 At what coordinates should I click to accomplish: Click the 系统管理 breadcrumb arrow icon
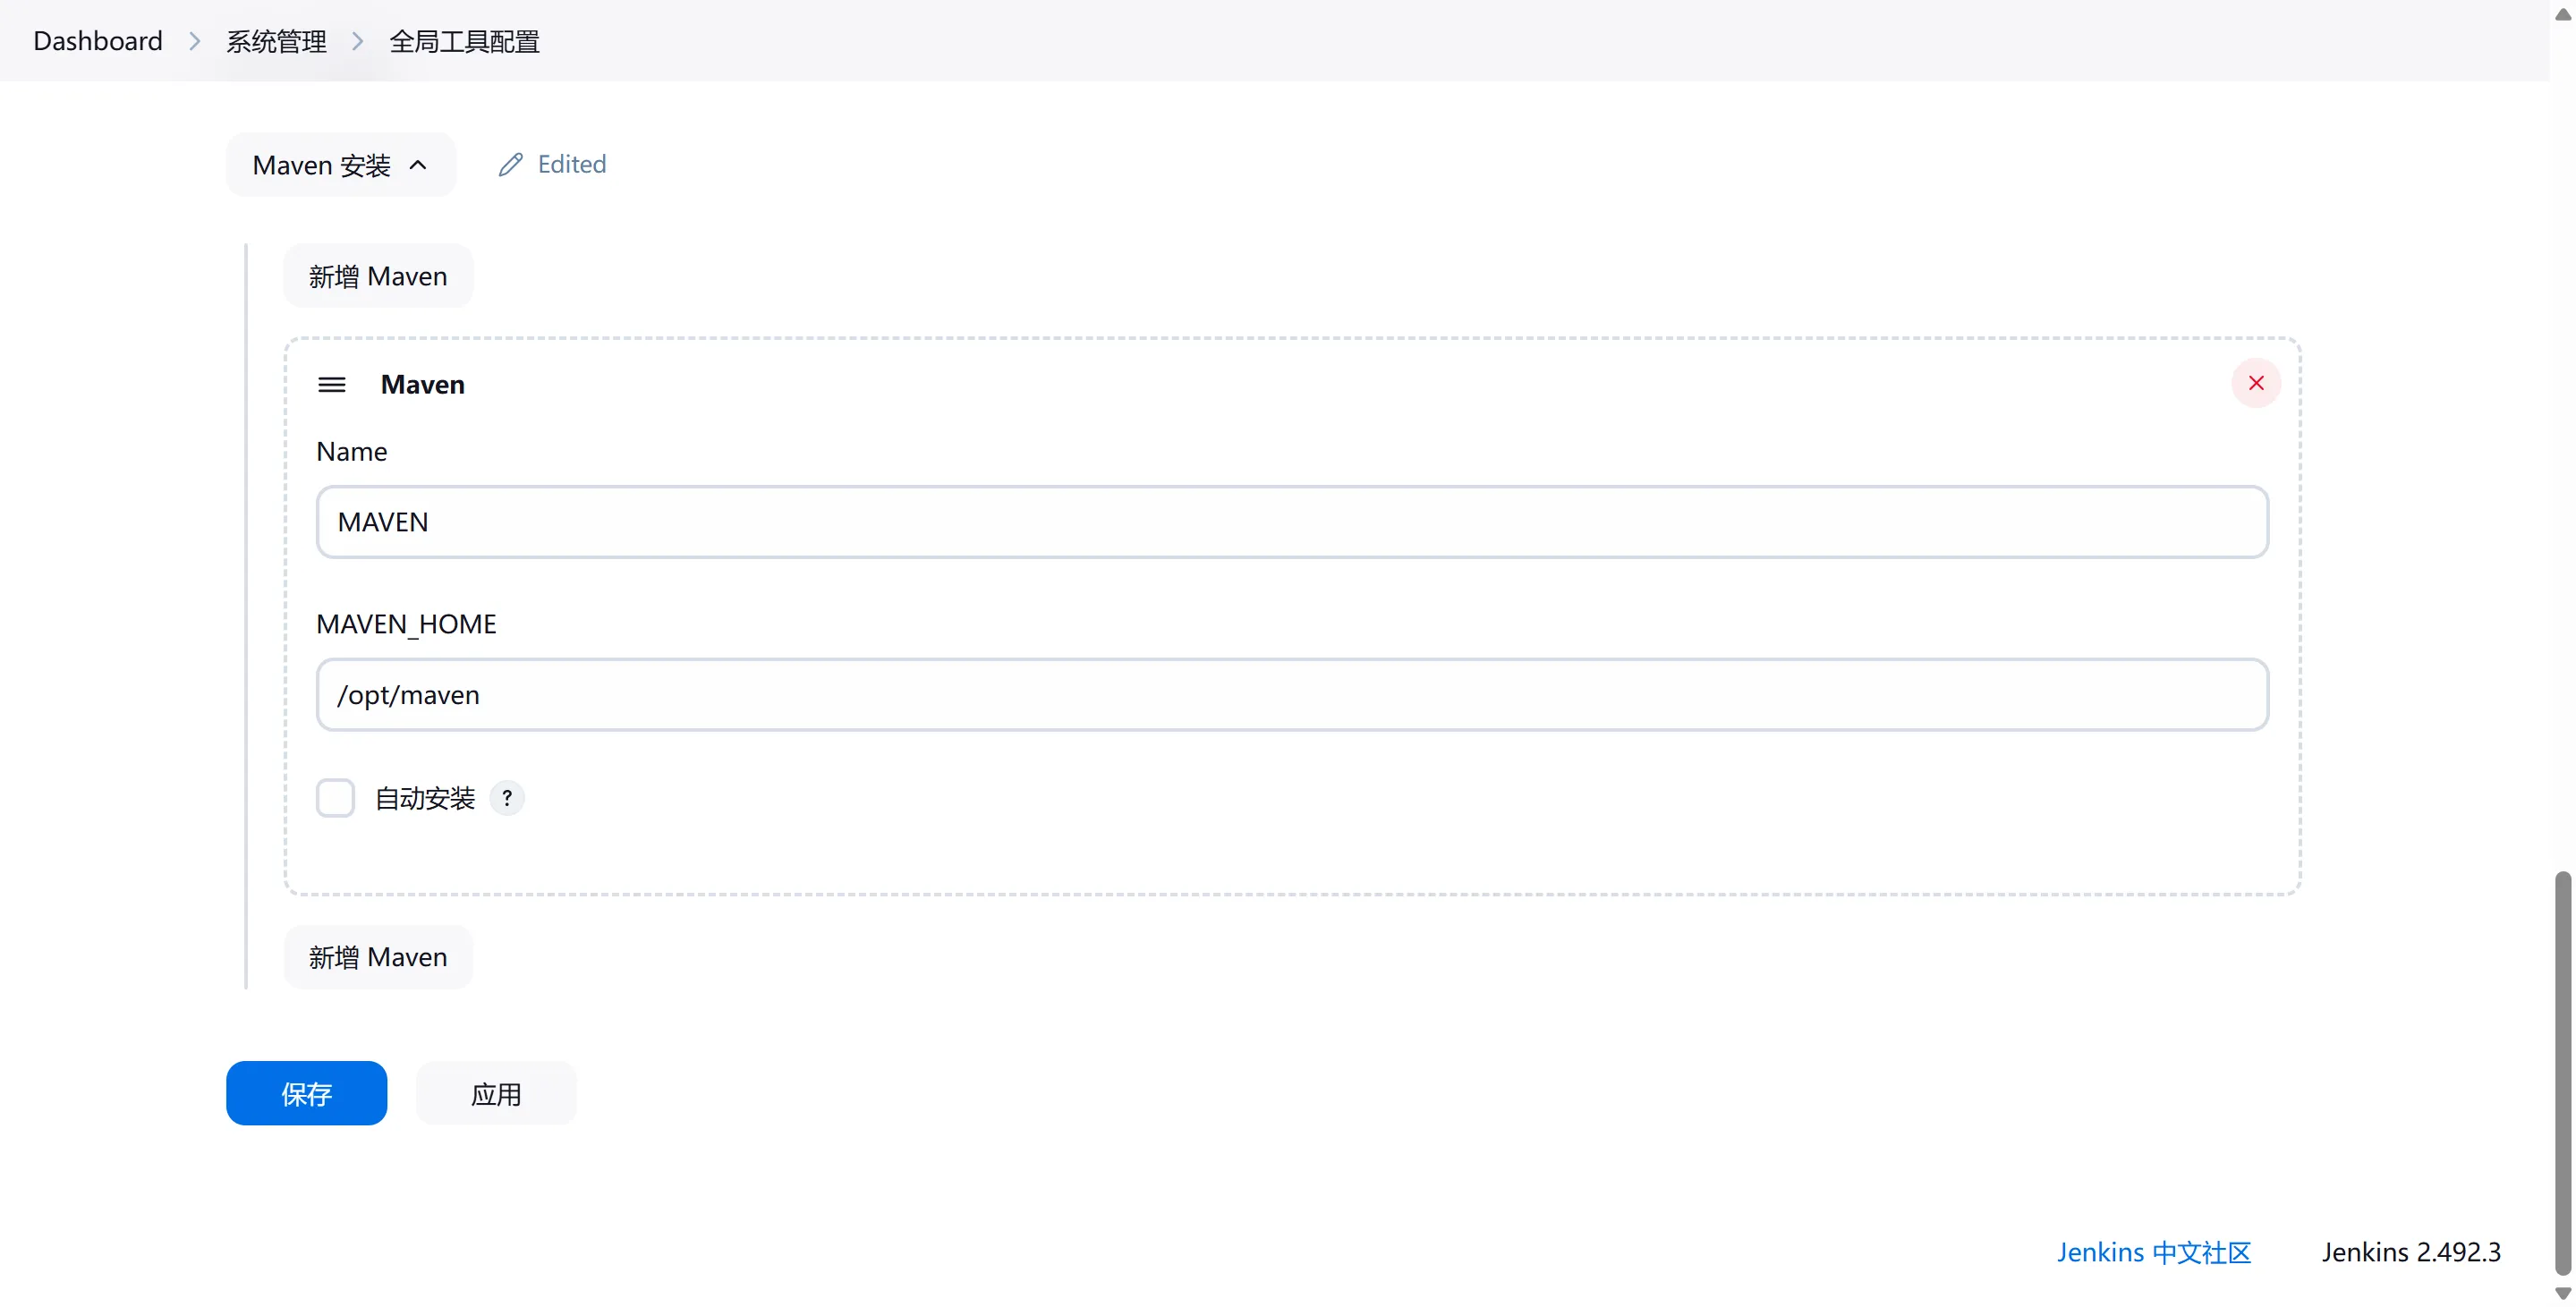point(358,41)
